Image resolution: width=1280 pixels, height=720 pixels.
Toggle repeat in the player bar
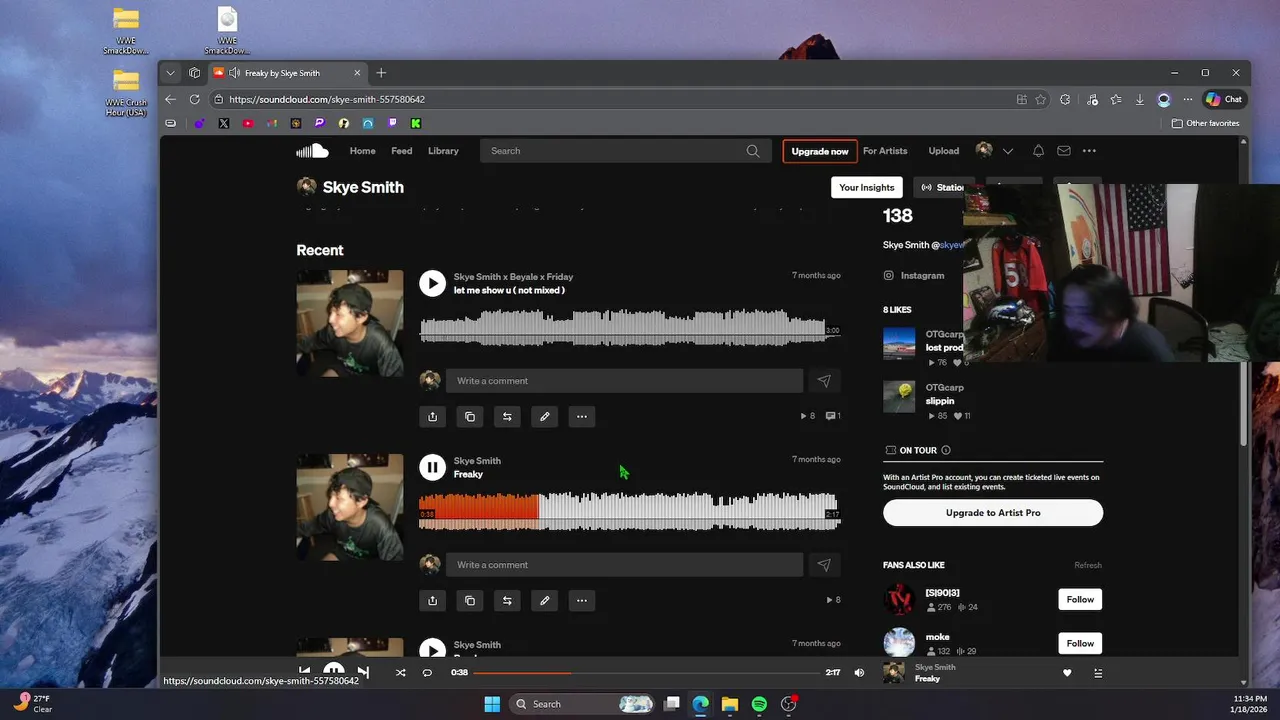pos(427,673)
